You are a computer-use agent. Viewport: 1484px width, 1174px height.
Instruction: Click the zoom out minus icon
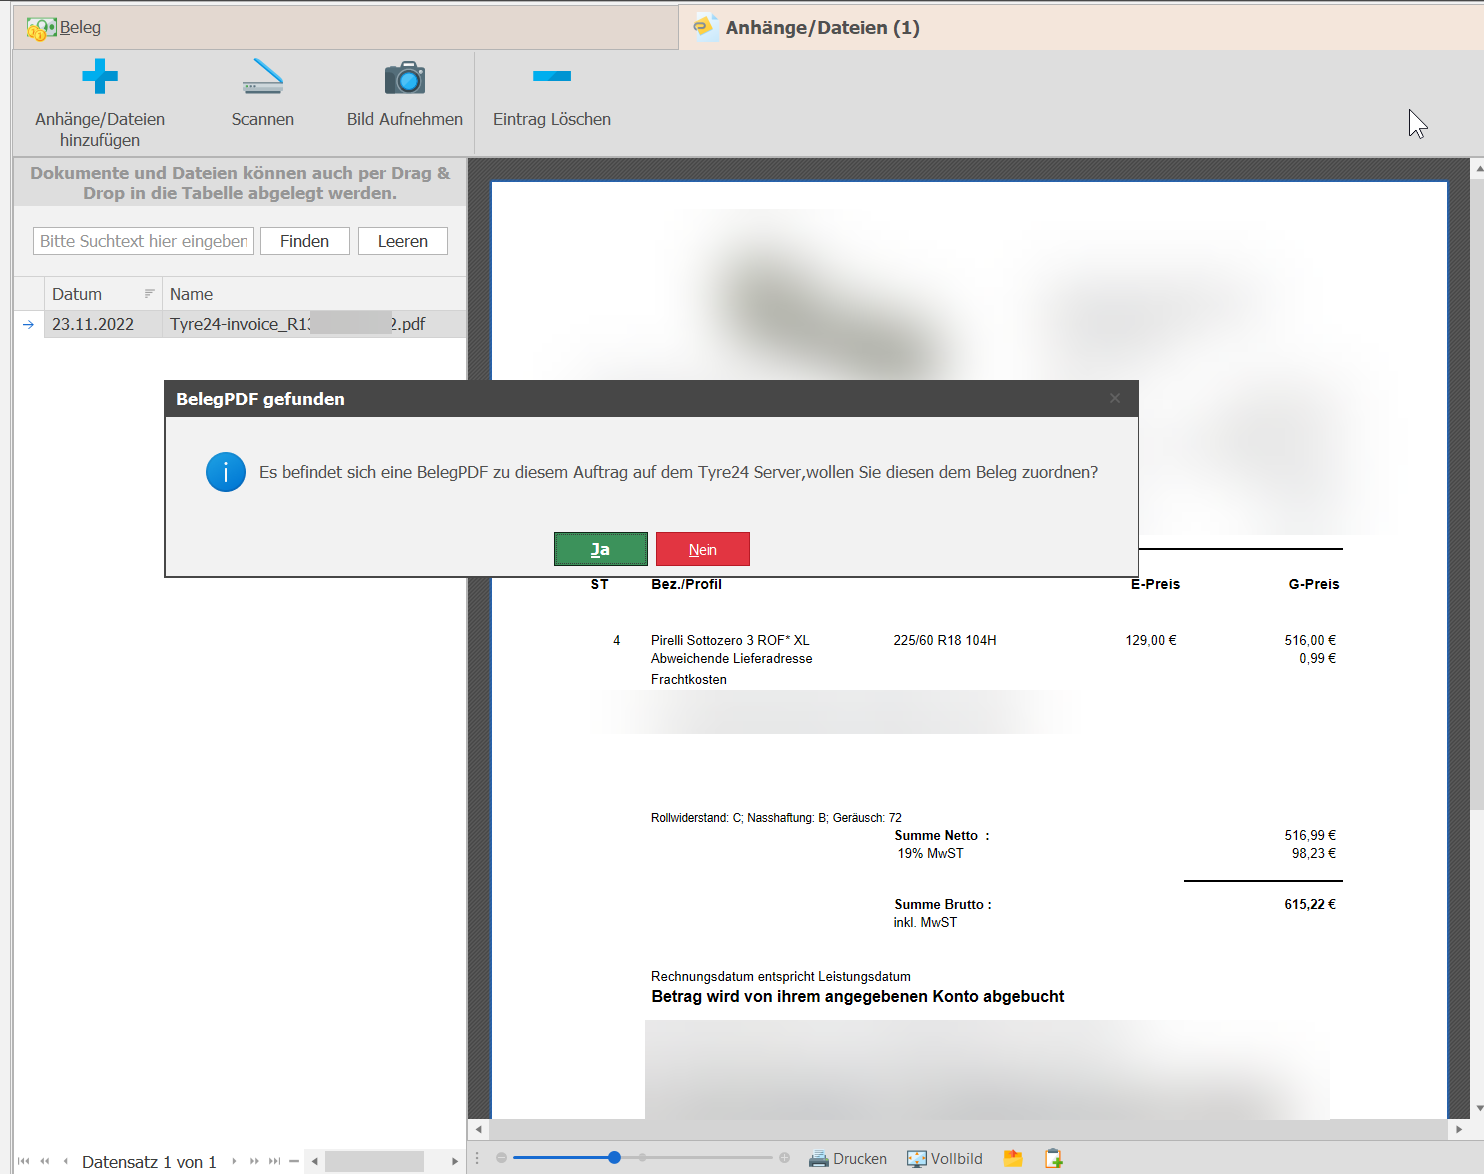[x=501, y=1158]
